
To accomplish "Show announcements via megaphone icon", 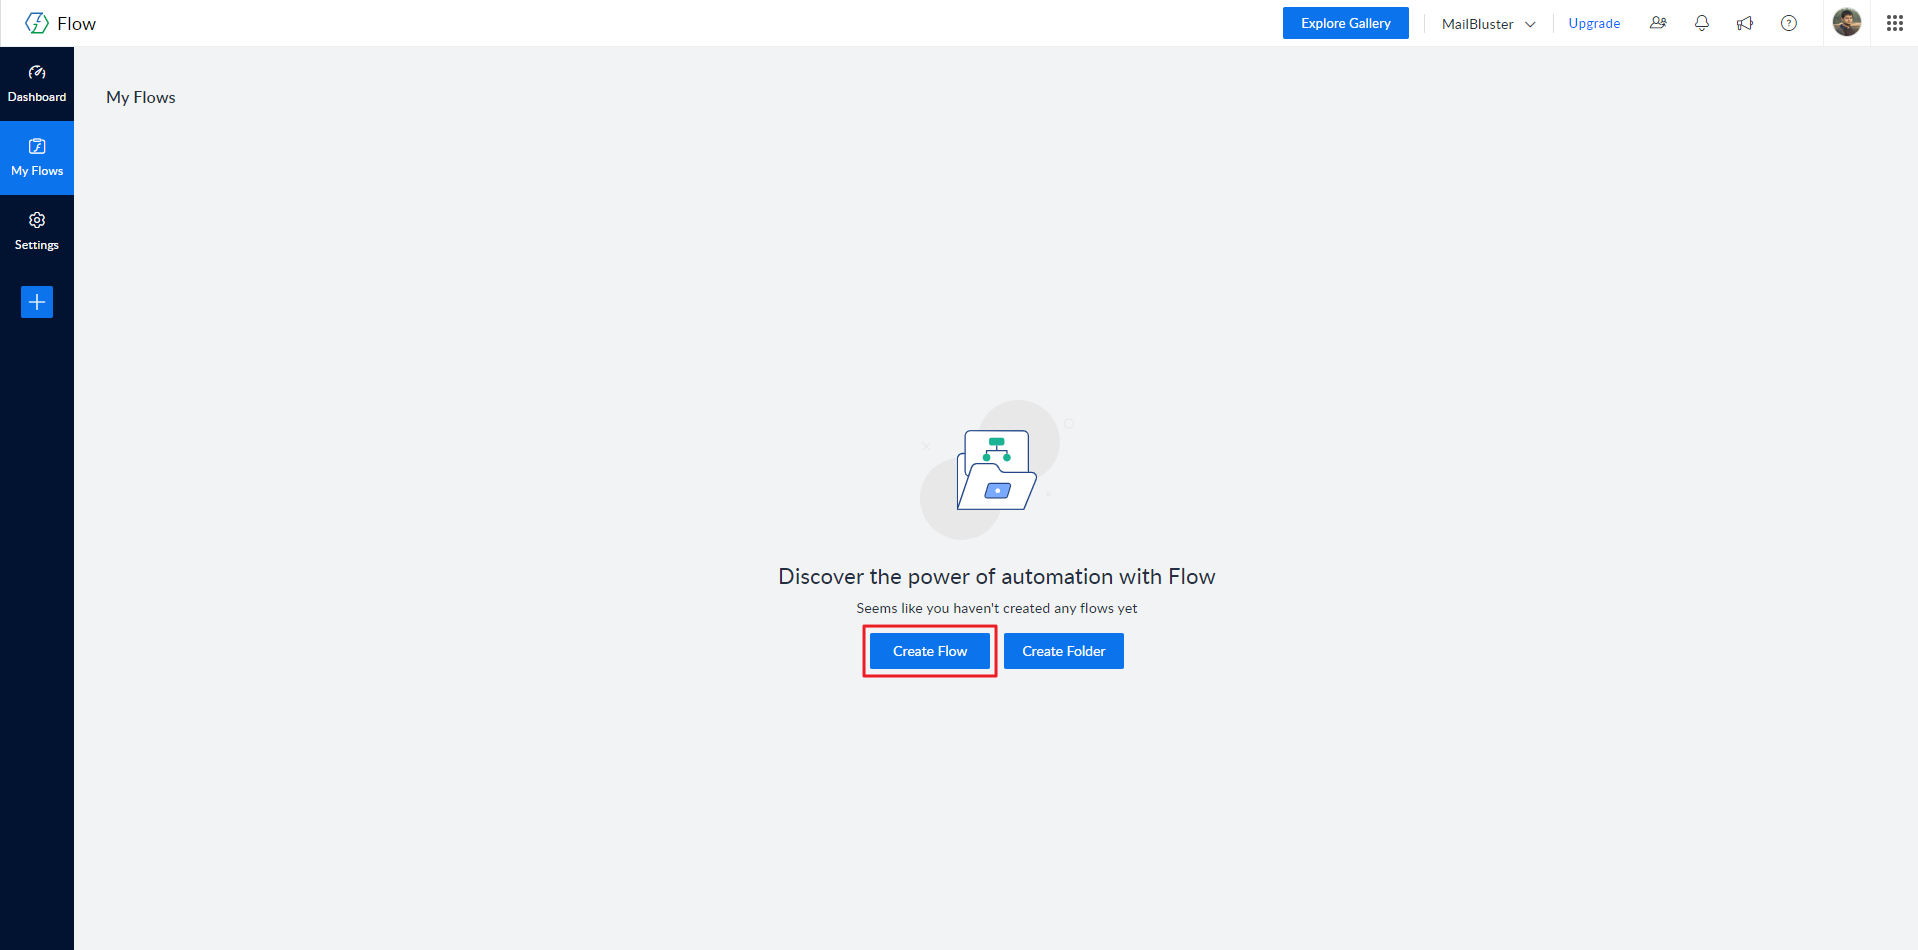I will pyautogui.click(x=1745, y=23).
